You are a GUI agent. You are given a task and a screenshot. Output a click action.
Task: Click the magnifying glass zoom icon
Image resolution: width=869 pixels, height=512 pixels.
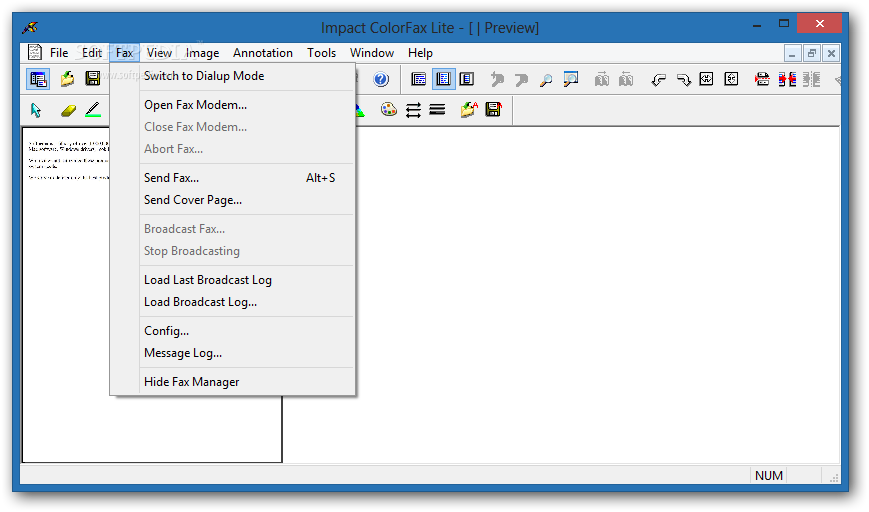pos(546,80)
